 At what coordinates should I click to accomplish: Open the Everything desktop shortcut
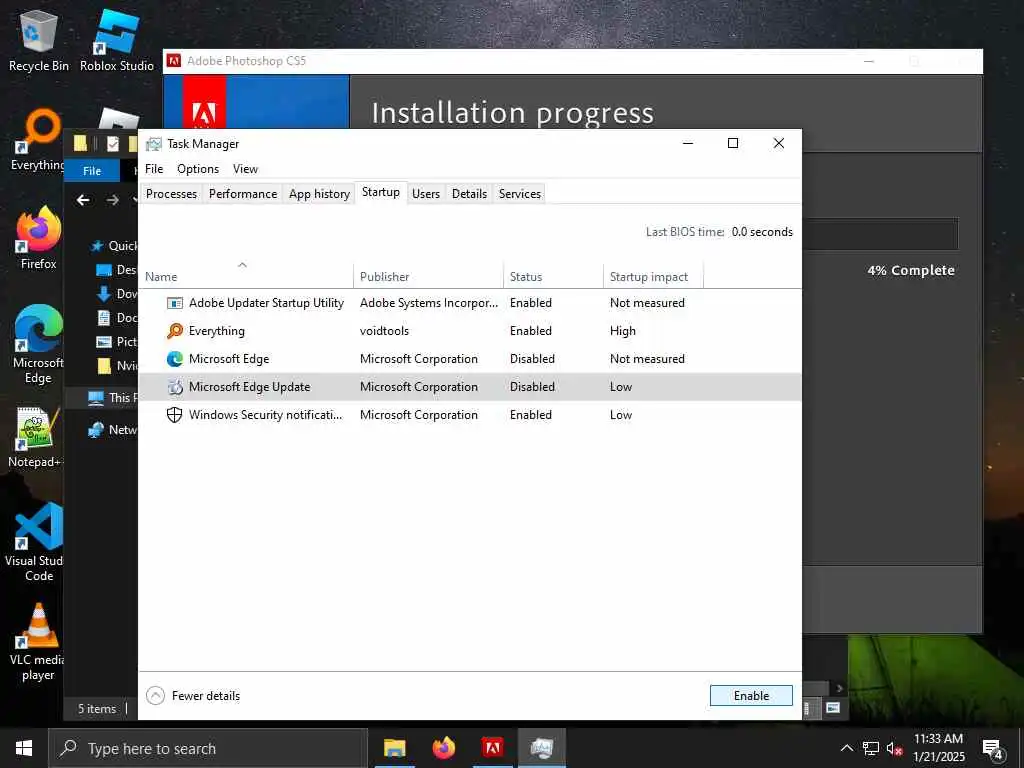coord(37,140)
